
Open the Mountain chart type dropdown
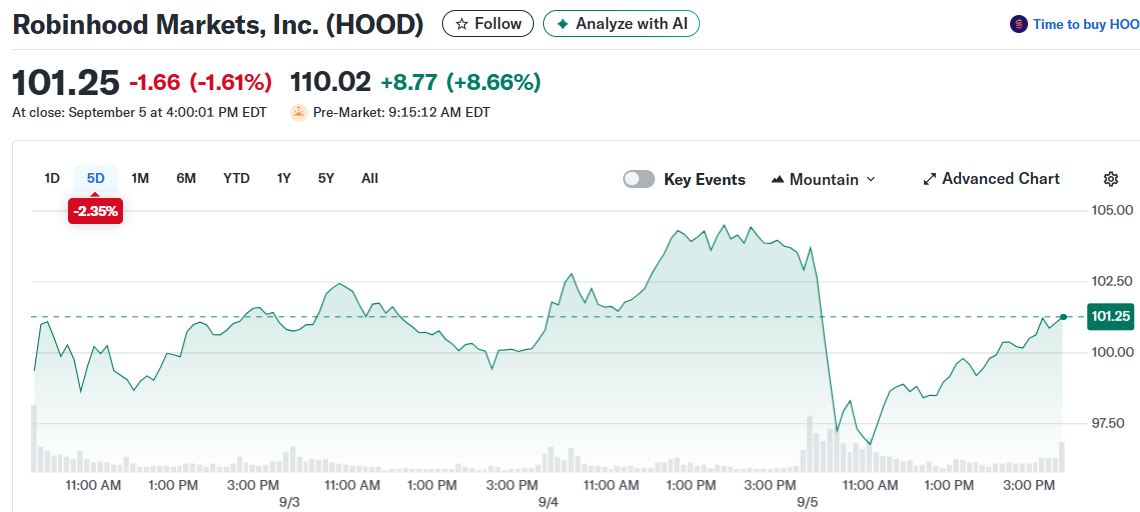pos(823,179)
